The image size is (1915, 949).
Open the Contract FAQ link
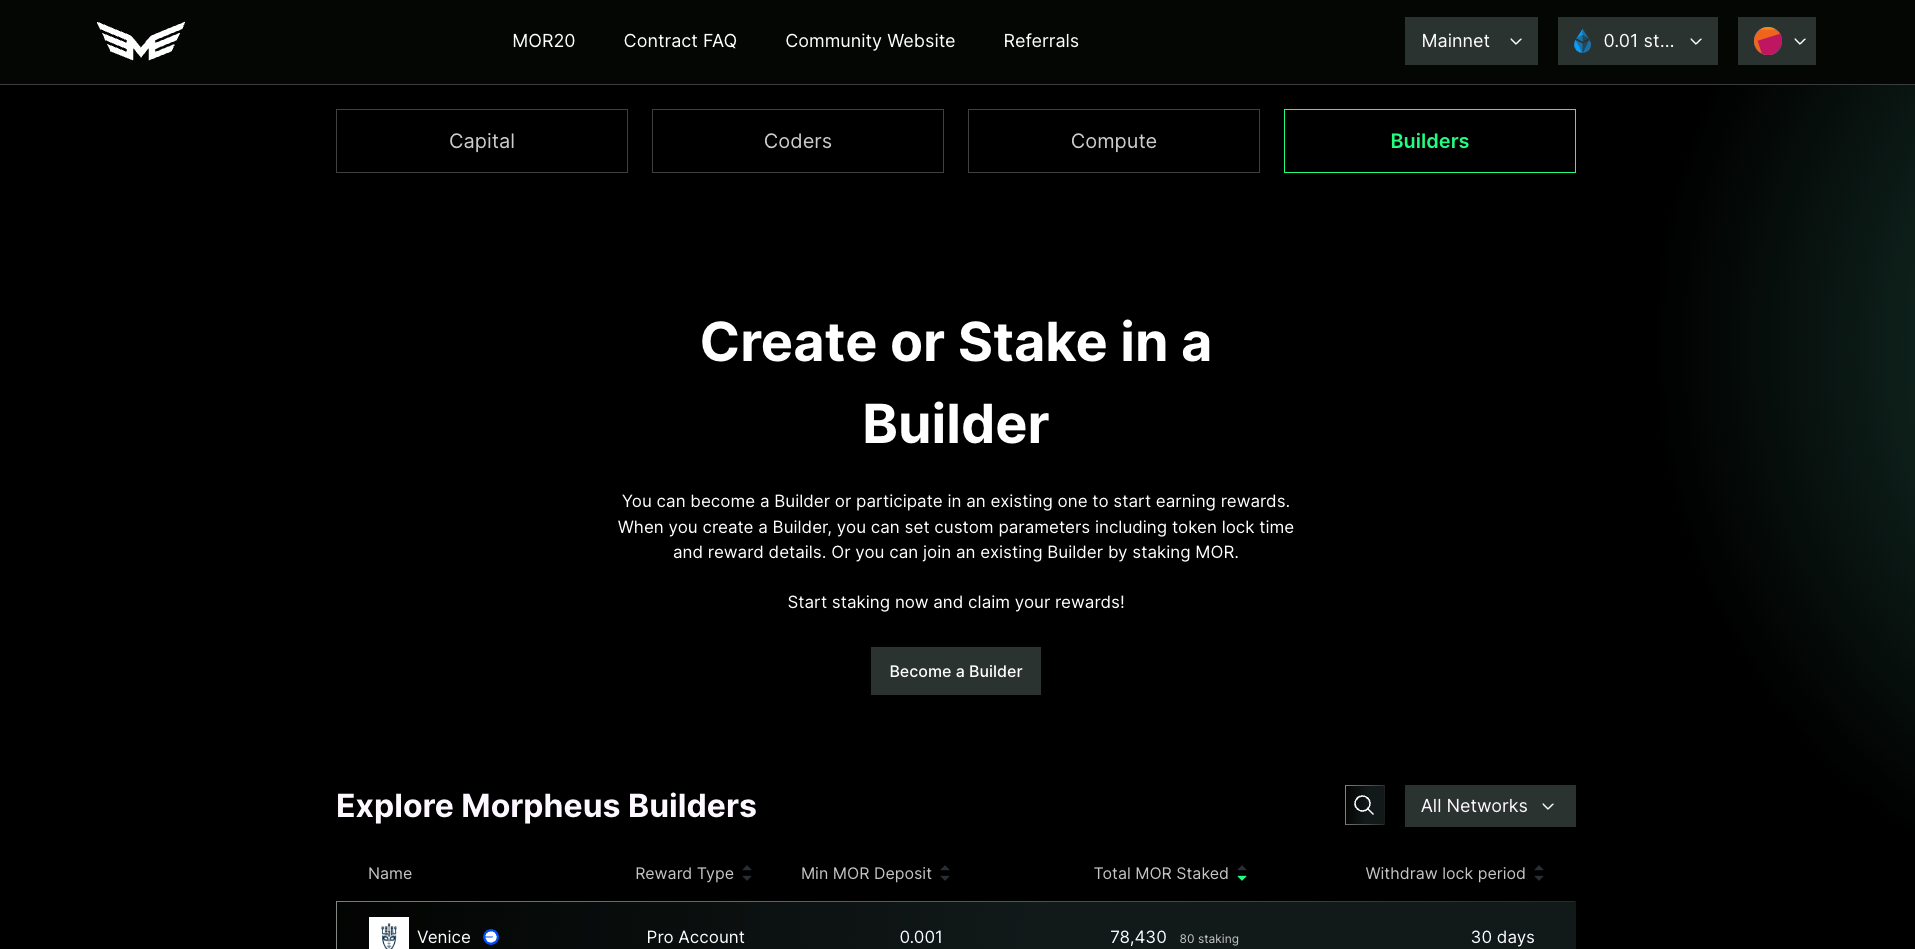[x=680, y=41]
